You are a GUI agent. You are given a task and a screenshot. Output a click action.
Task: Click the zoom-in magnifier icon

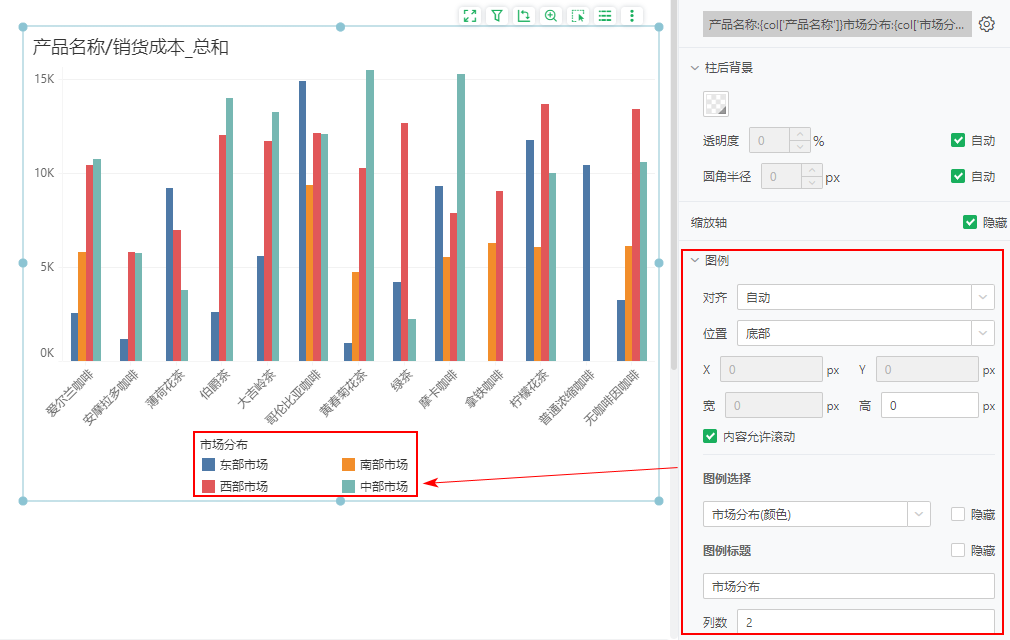(551, 15)
